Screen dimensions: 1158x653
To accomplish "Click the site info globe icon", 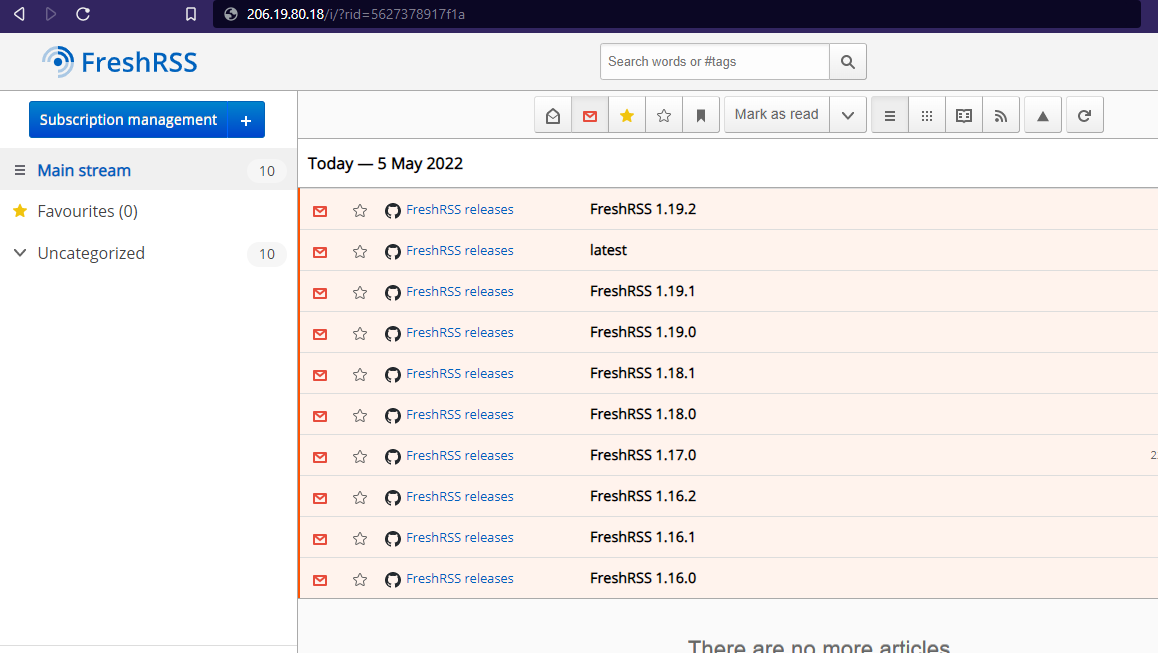I will 231,14.
